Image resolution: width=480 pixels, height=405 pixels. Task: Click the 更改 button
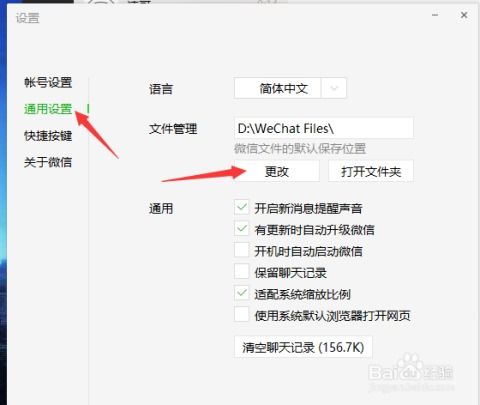(x=277, y=171)
